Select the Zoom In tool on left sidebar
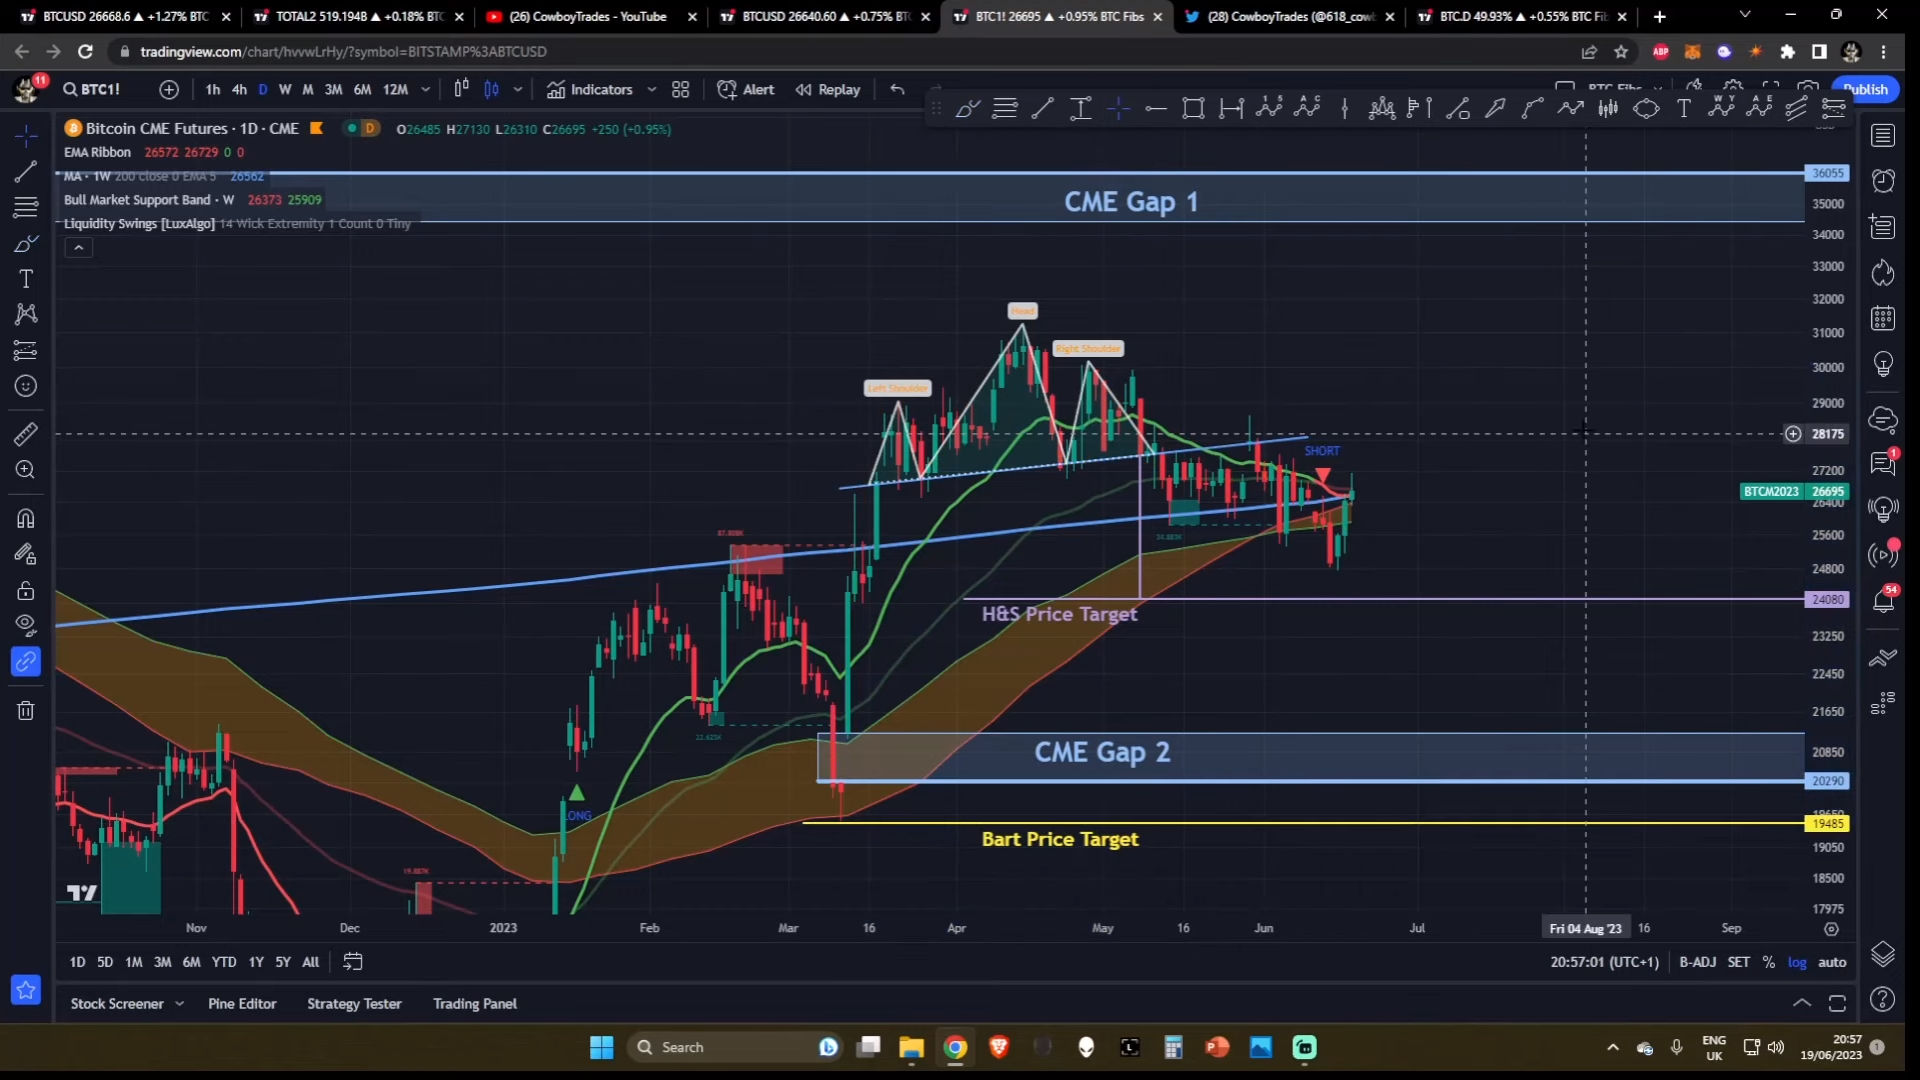This screenshot has width=1920, height=1080. [x=25, y=470]
